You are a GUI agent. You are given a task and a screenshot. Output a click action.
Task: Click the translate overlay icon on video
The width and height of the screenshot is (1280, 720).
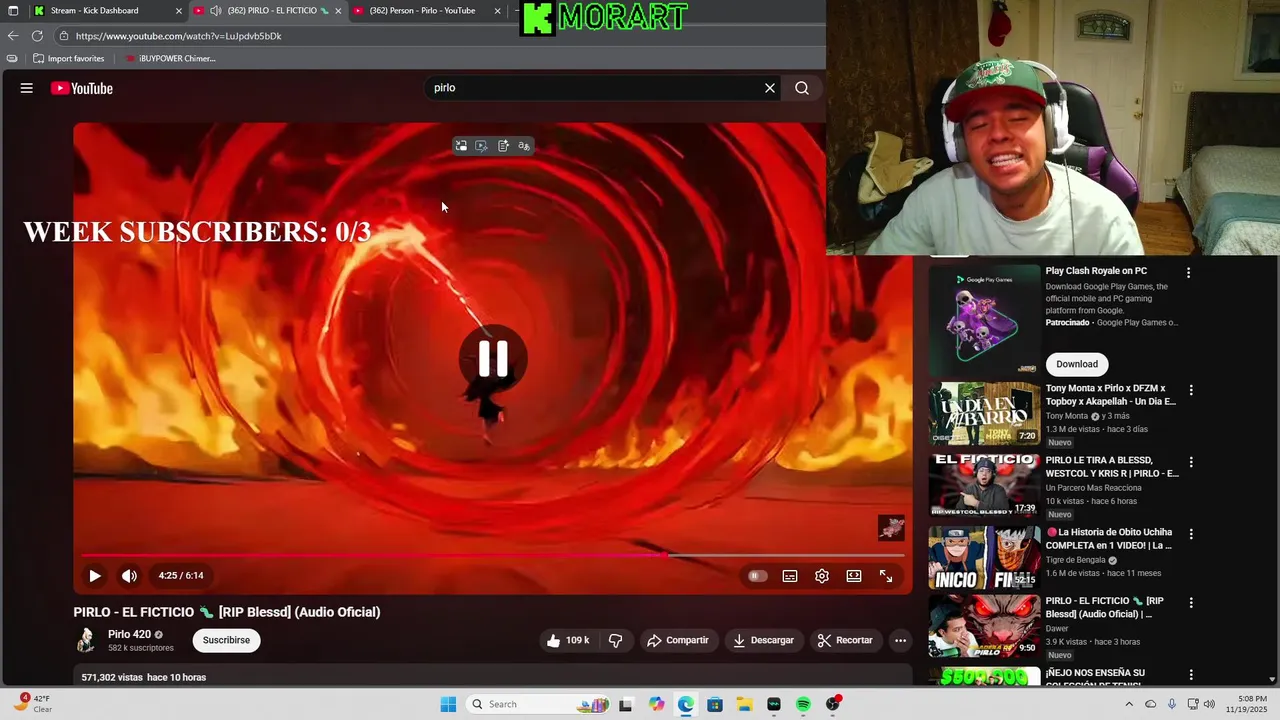(x=524, y=146)
